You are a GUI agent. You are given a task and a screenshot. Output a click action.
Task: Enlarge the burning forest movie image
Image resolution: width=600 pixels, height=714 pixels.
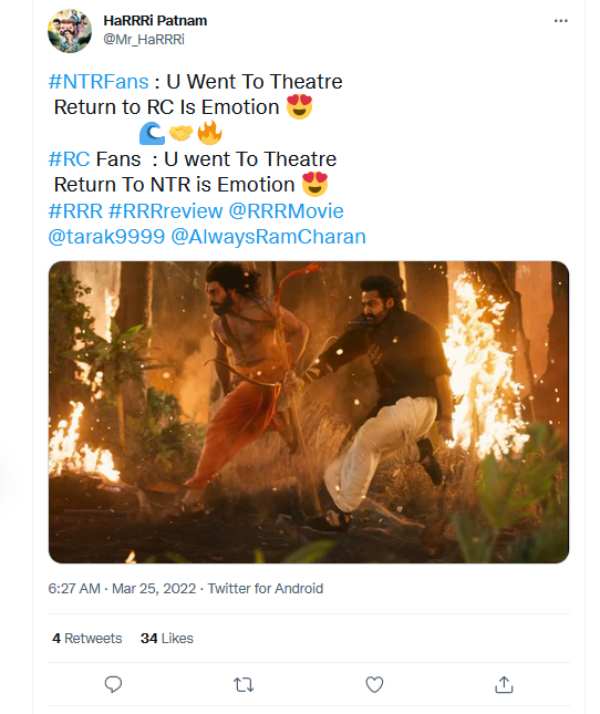308,412
